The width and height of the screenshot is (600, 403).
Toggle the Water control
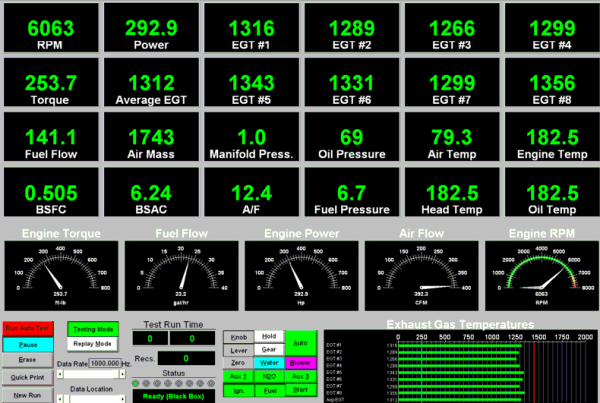pos(268,362)
